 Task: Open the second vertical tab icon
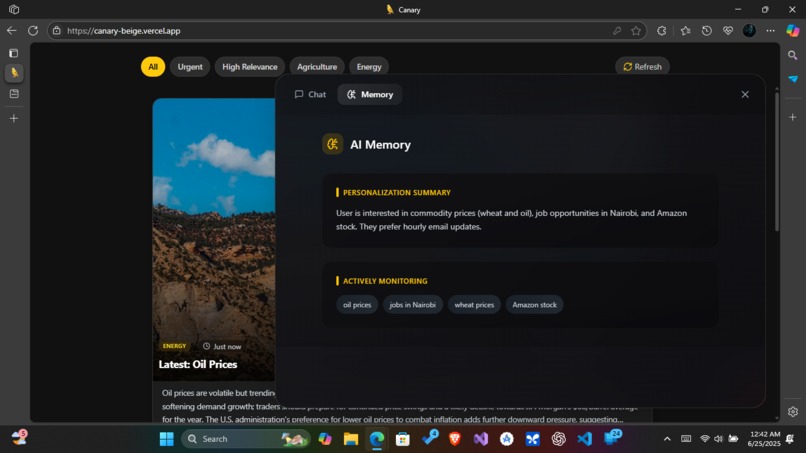14,94
